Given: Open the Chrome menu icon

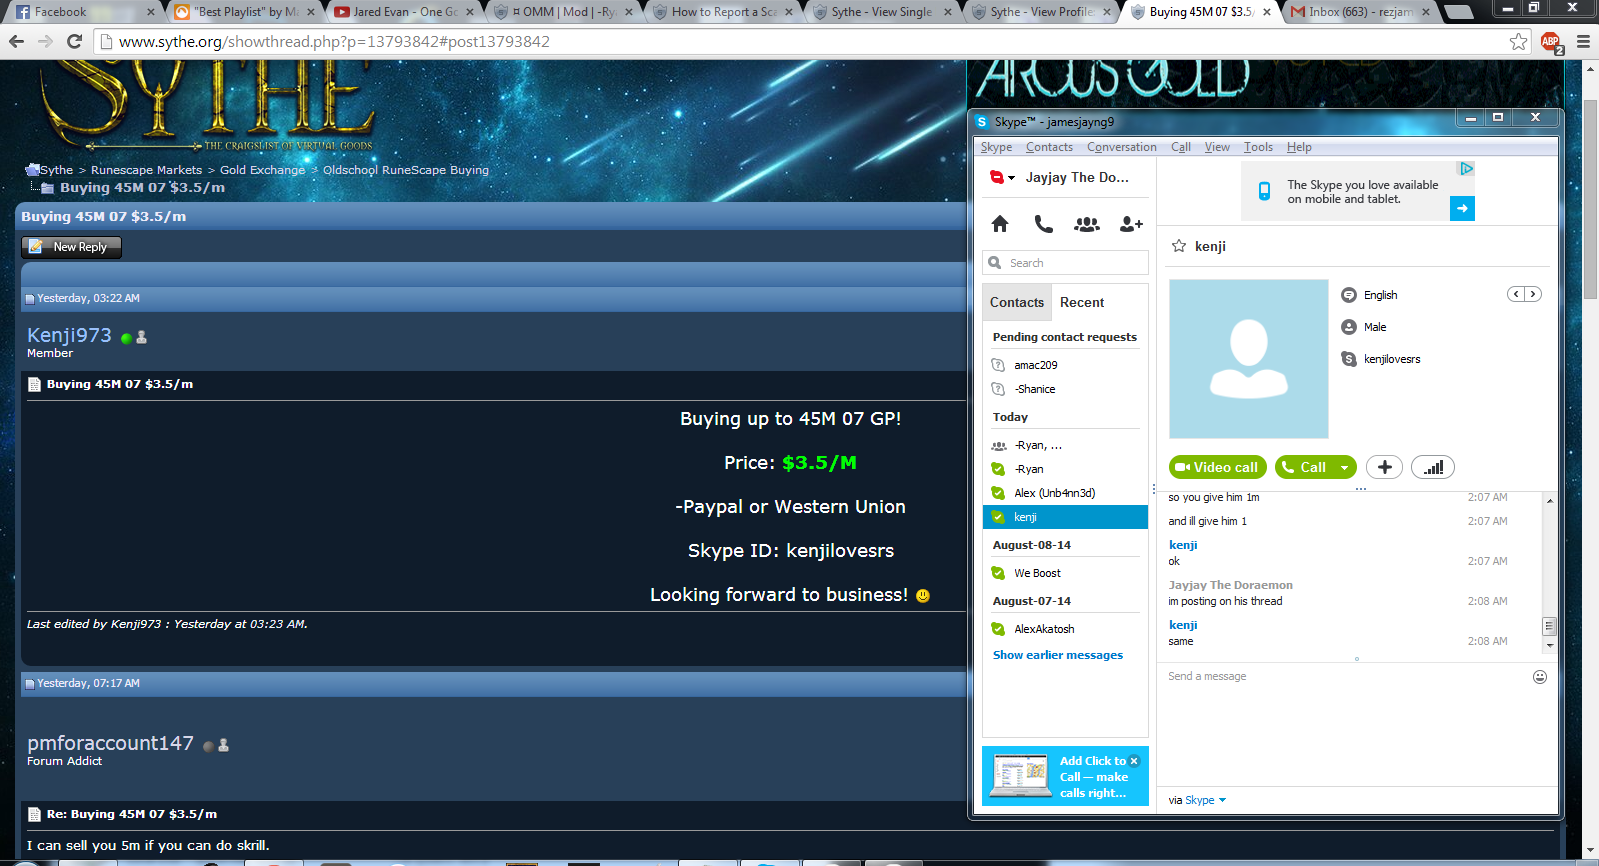Looking at the screenshot, I should coord(1583,41).
